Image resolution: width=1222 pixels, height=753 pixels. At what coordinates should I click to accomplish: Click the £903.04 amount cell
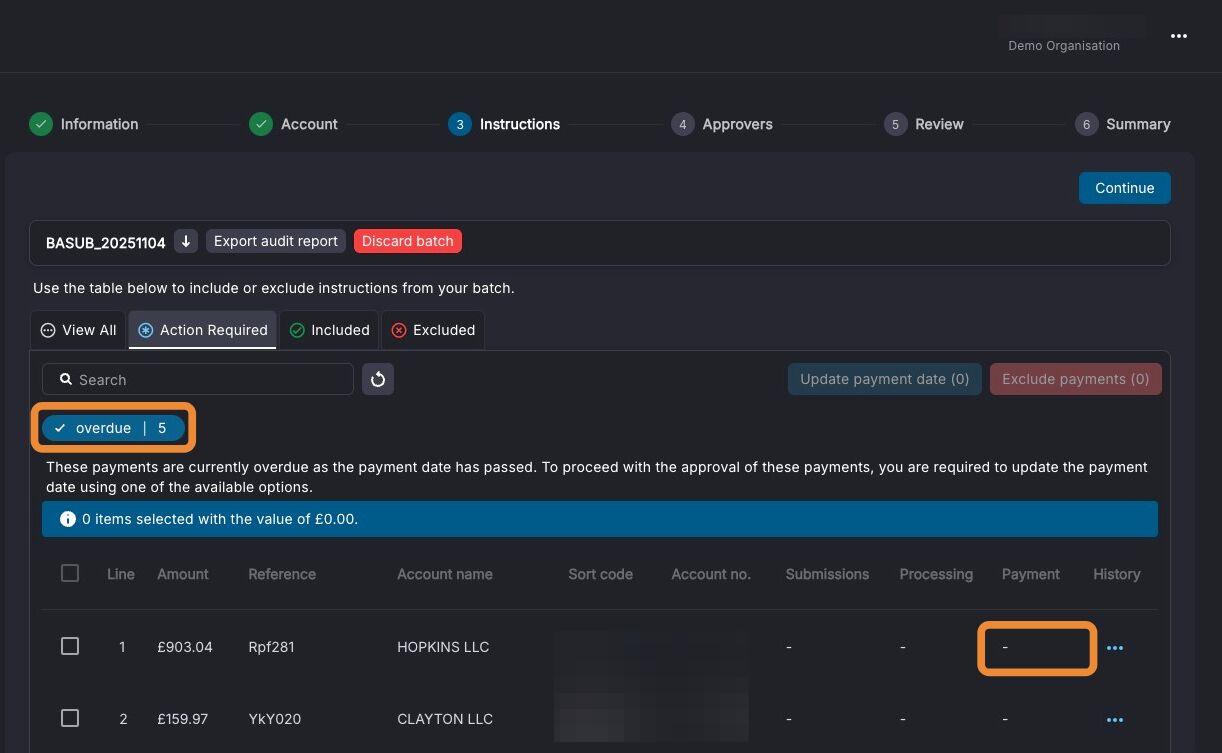pyautogui.click(x=185, y=647)
